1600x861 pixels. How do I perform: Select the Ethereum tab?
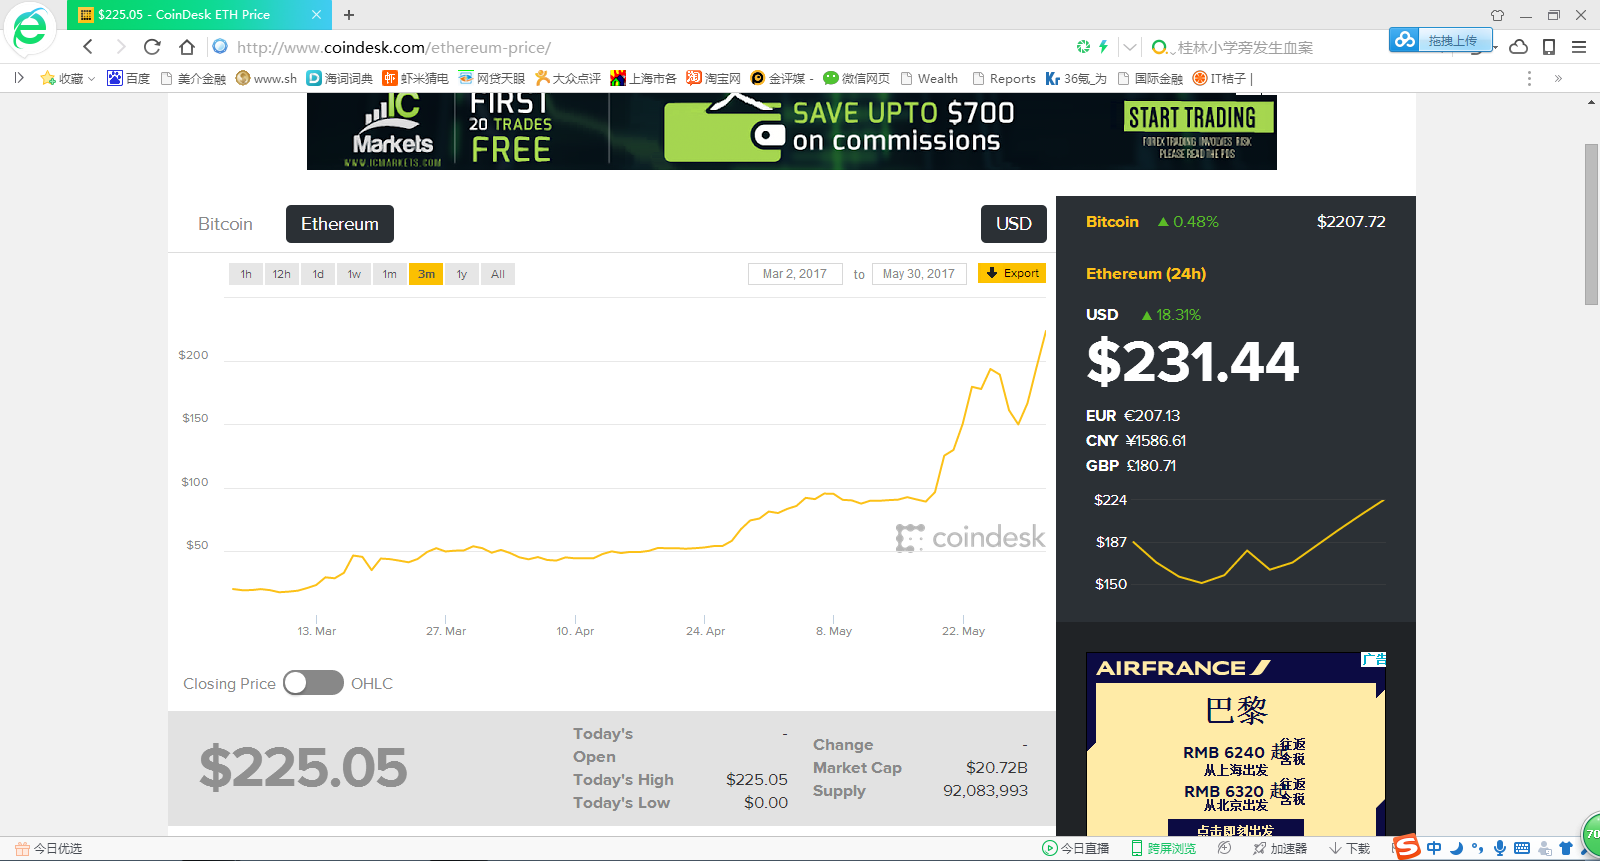[x=339, y=224]
